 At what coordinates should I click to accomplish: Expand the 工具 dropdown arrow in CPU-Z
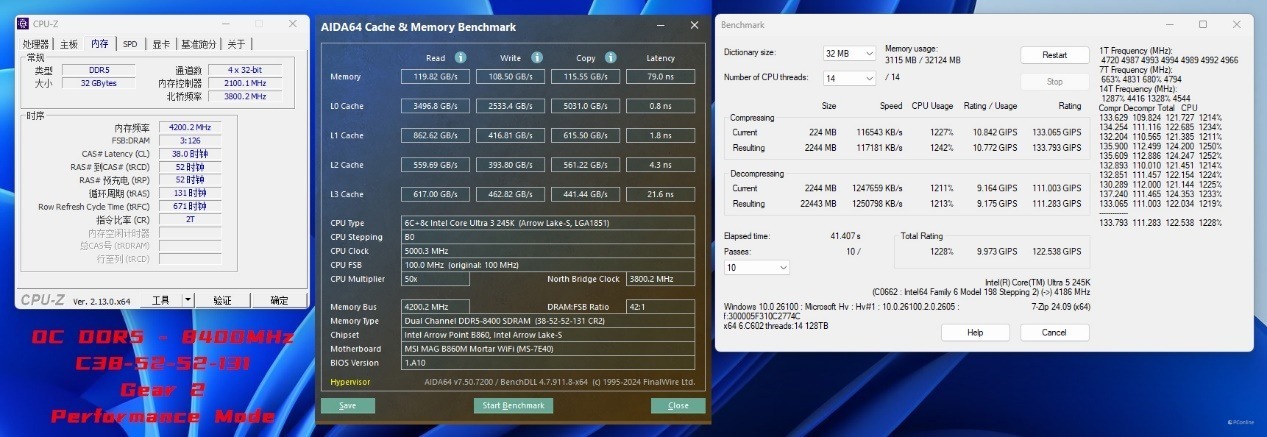coord(188,300)
